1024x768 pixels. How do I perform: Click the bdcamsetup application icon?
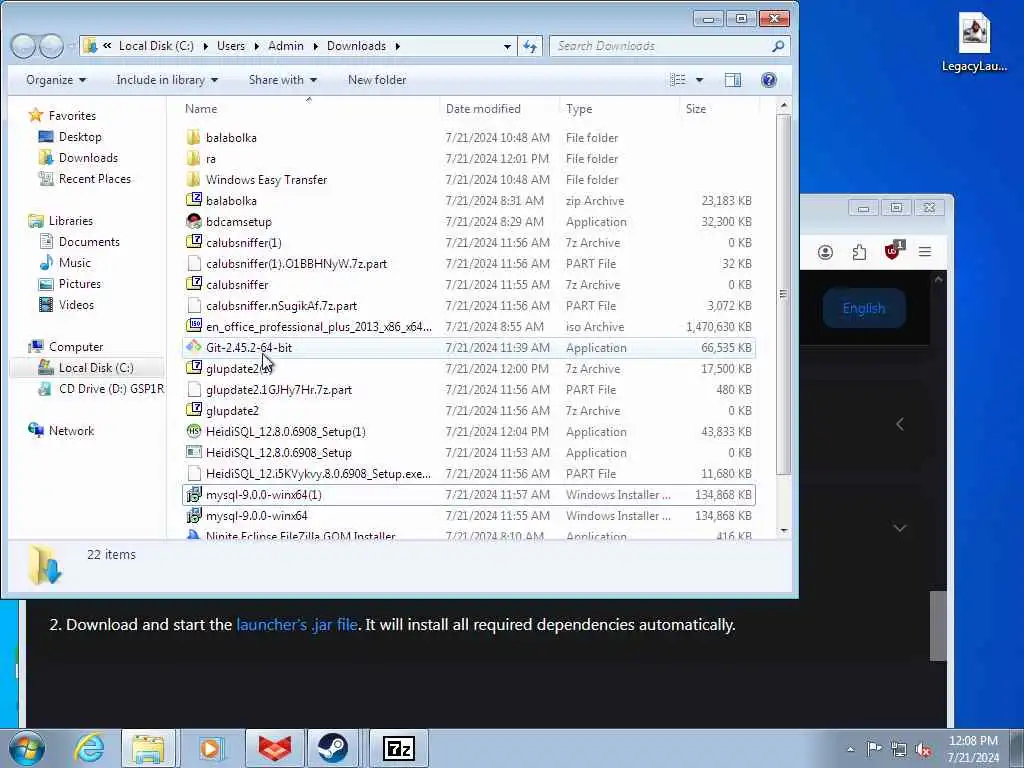pyautogui.click(x=193, y=221)
